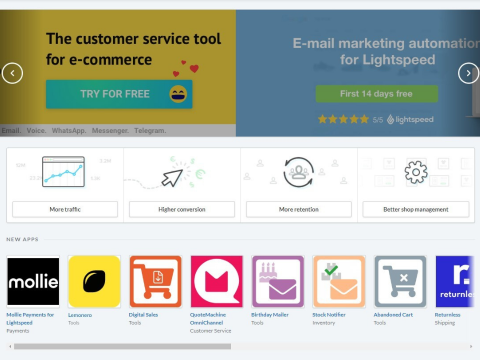Select the Higher conversion category
The width and height of the screenshot is (480, 360).
click(x=182, y=209)
